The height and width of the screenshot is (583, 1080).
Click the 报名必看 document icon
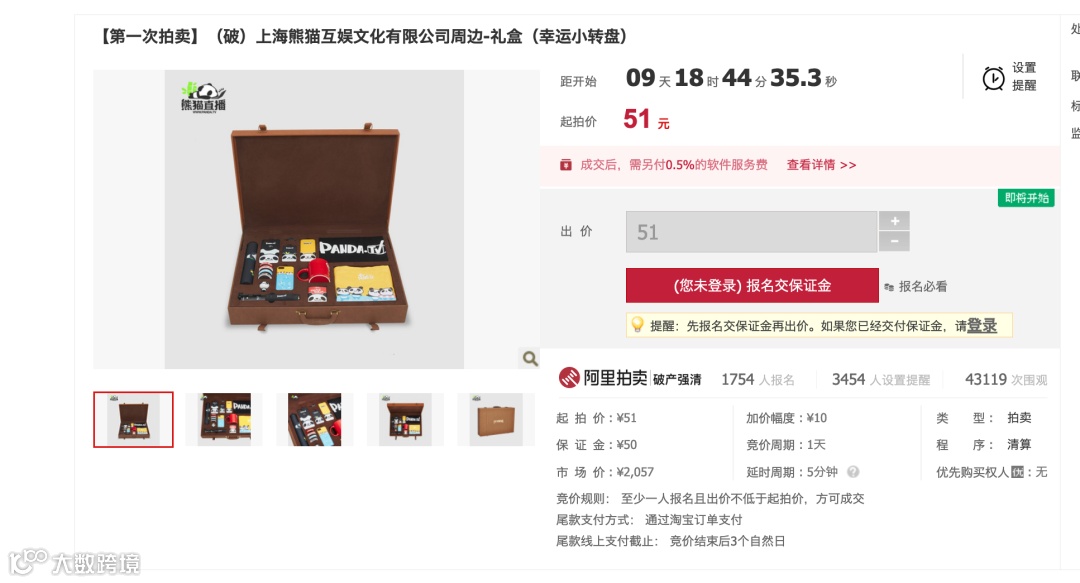889,287
